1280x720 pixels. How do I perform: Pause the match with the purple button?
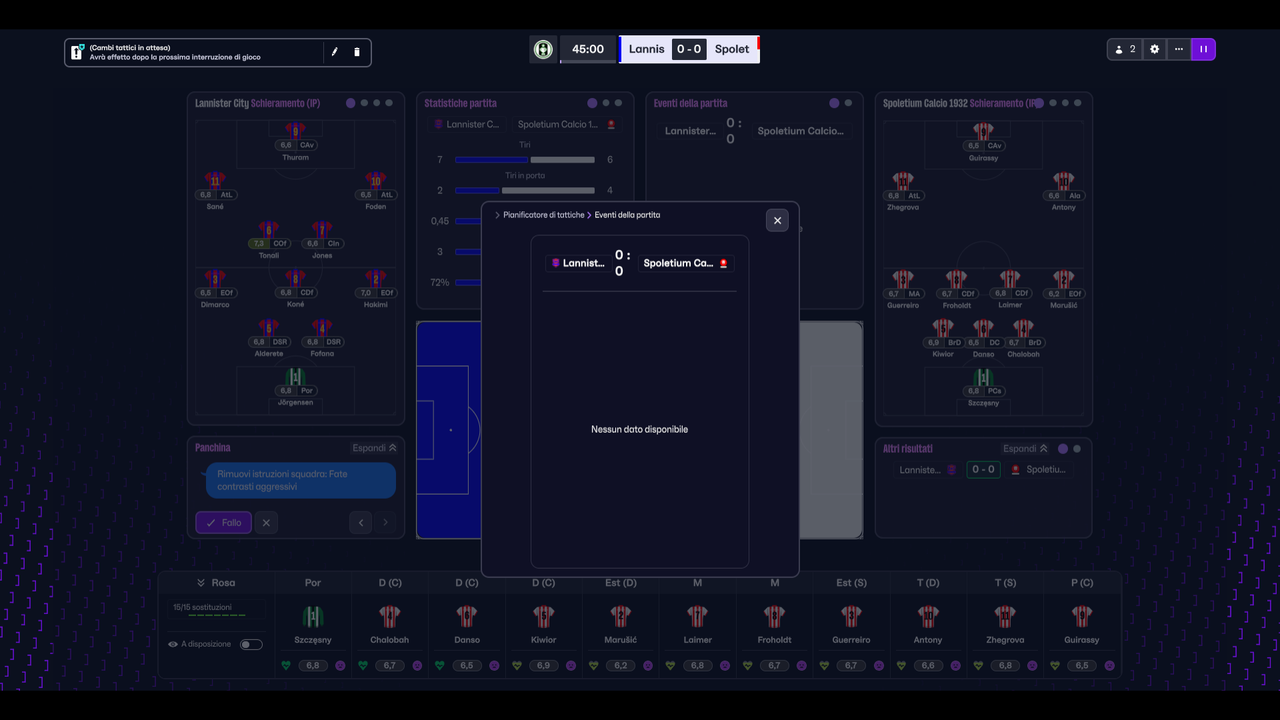[x=1204, y=49]
